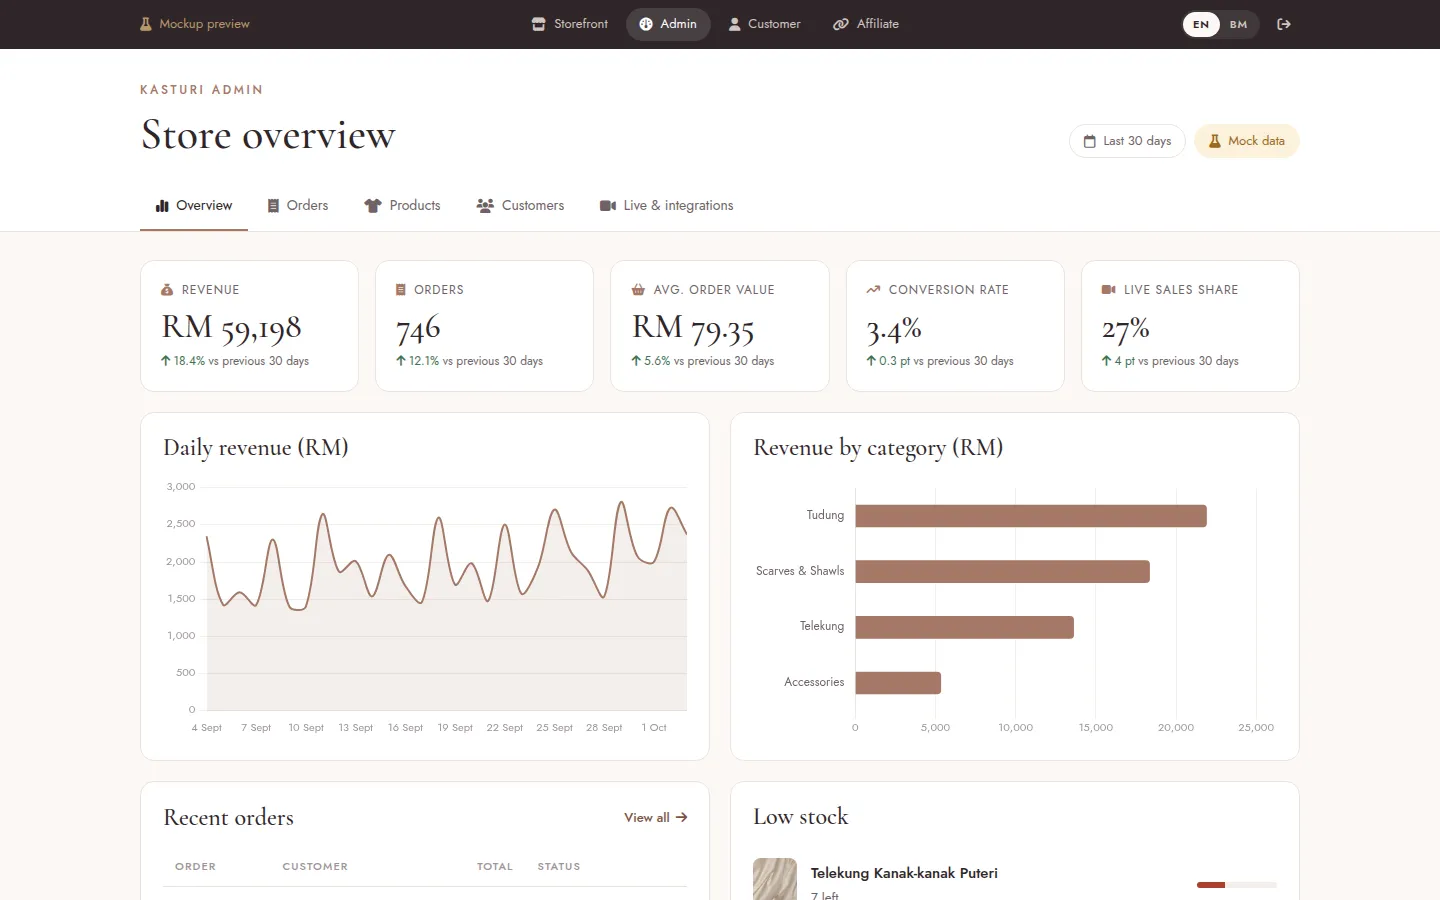Click the Revenue by category (RM) title

click(x=878, y=448)
